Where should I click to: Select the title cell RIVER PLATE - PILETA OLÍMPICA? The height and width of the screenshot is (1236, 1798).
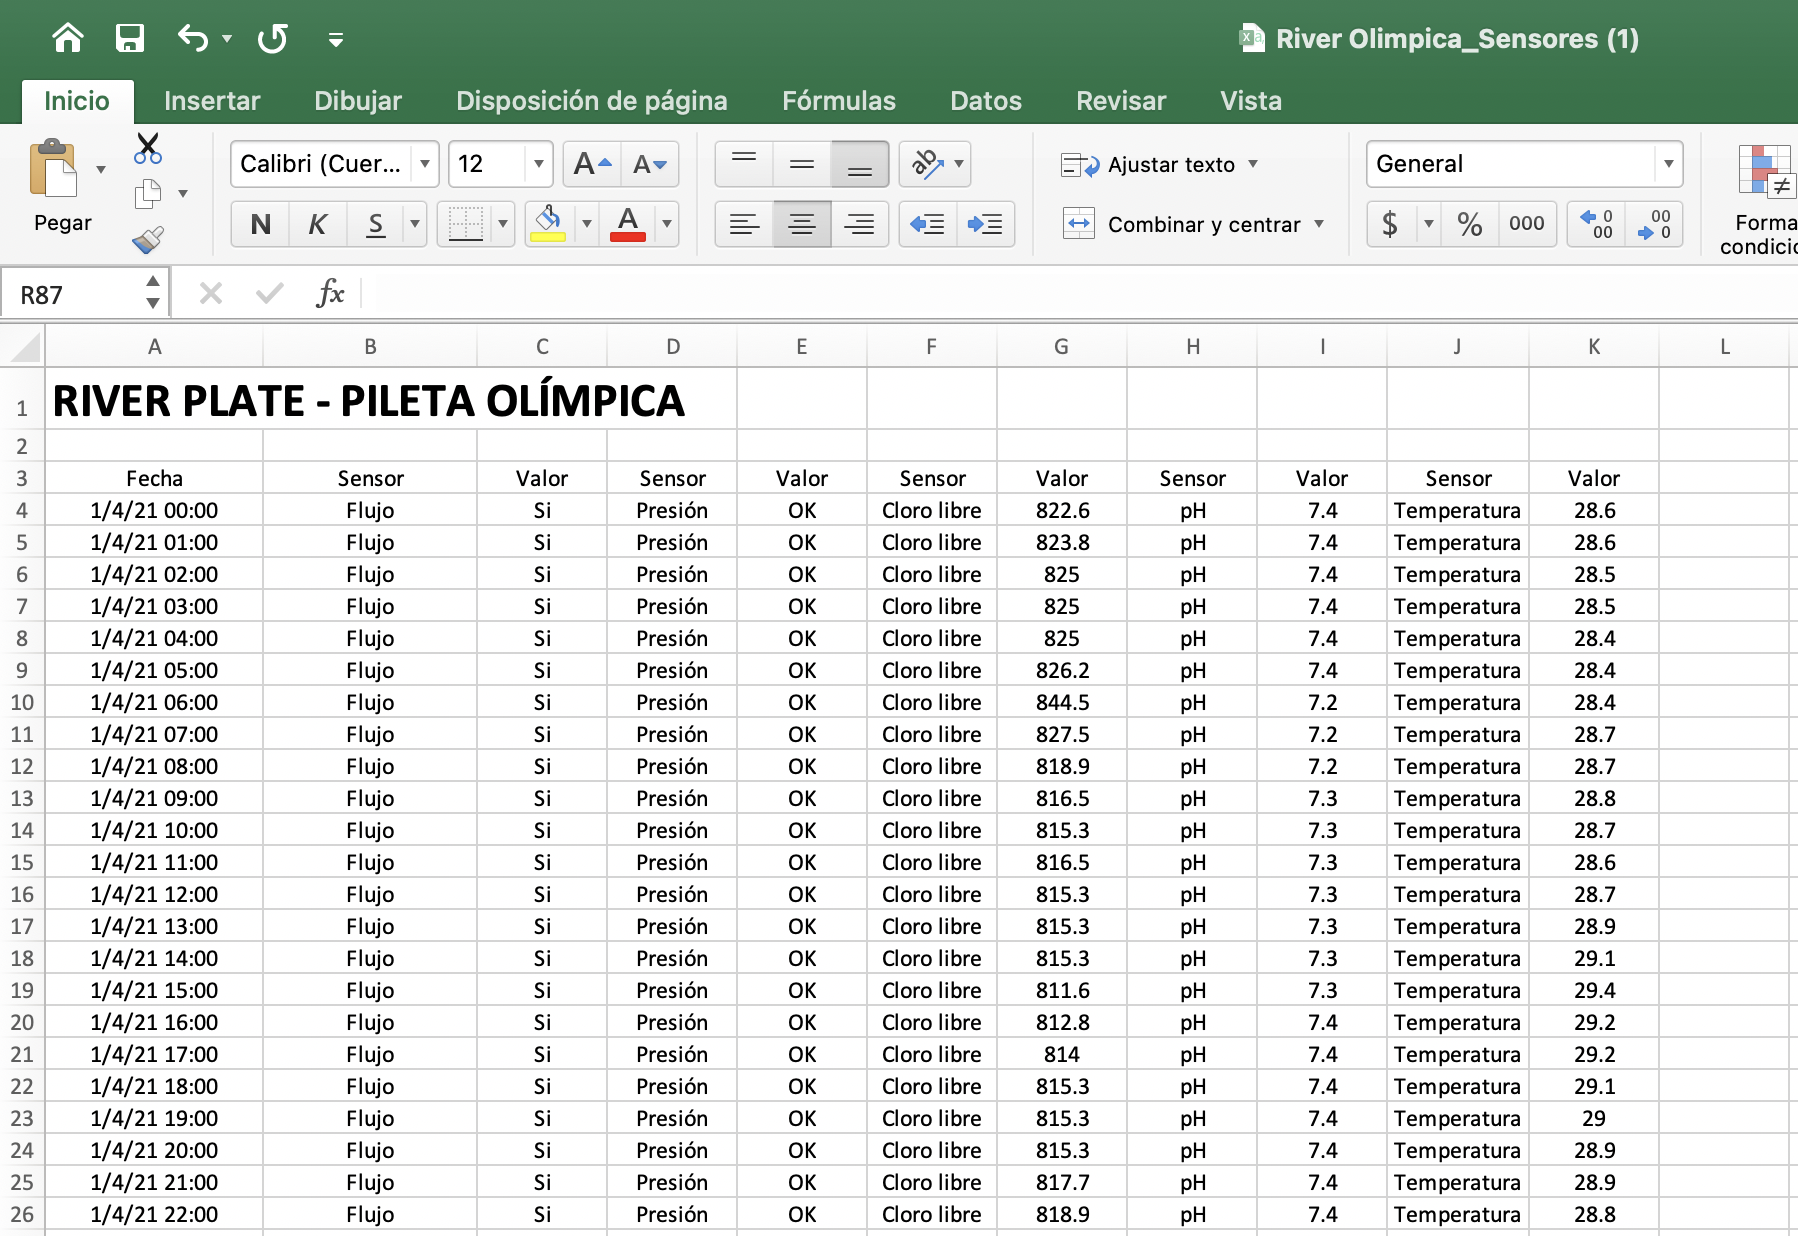point(368,401)
